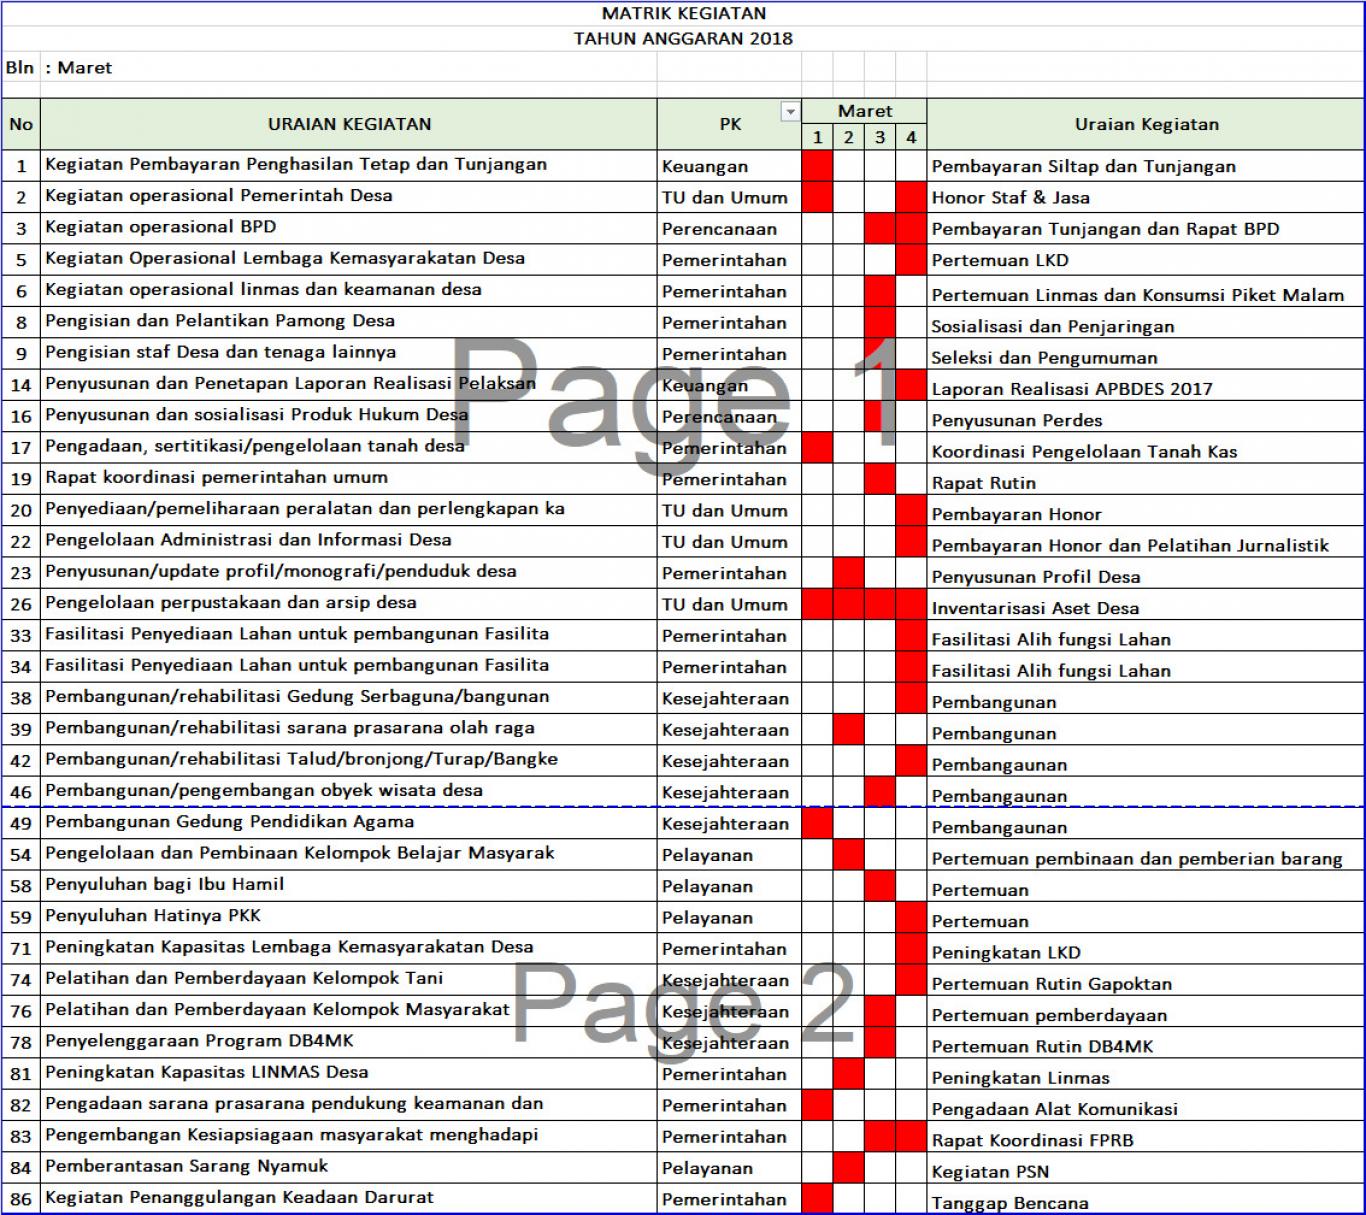The width and height of the screenshot is (1366, 1215).
Task: Select the ": Maret" month cell
Action: (85, 68)
